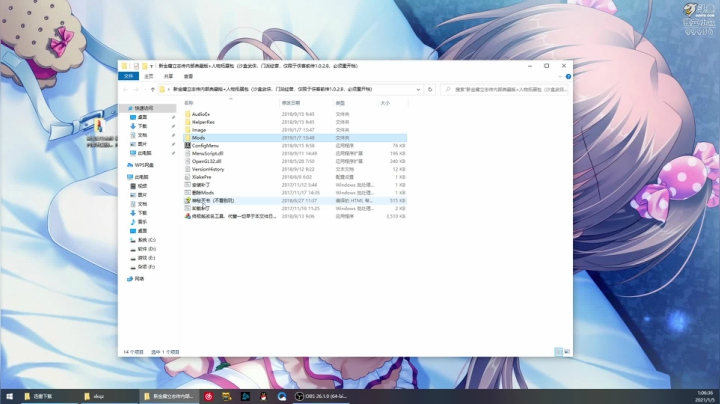Go forward with the forward arrow
This screenshot has width=720, height=404.
coord(136,90)
